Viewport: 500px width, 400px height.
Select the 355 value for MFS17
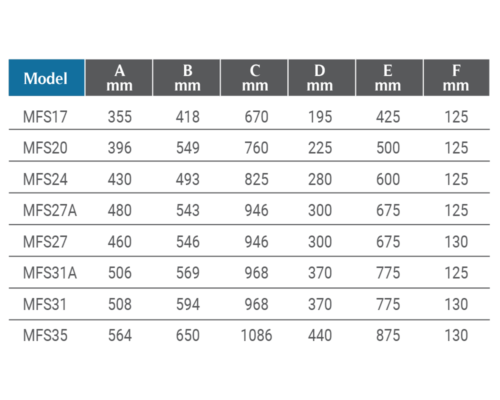pos(120,117)
